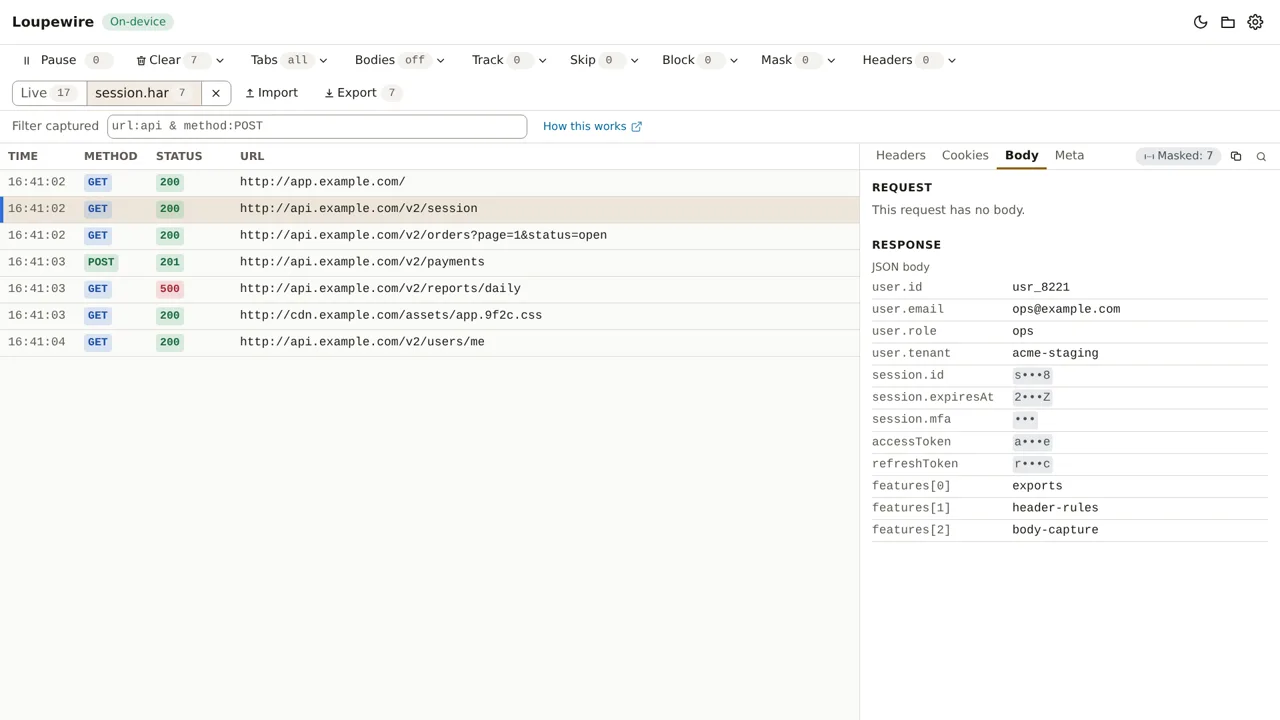Select the cdn app.9f2c.css request row
The width and height of the screenshot is (1280, 720).
[429, 315]
